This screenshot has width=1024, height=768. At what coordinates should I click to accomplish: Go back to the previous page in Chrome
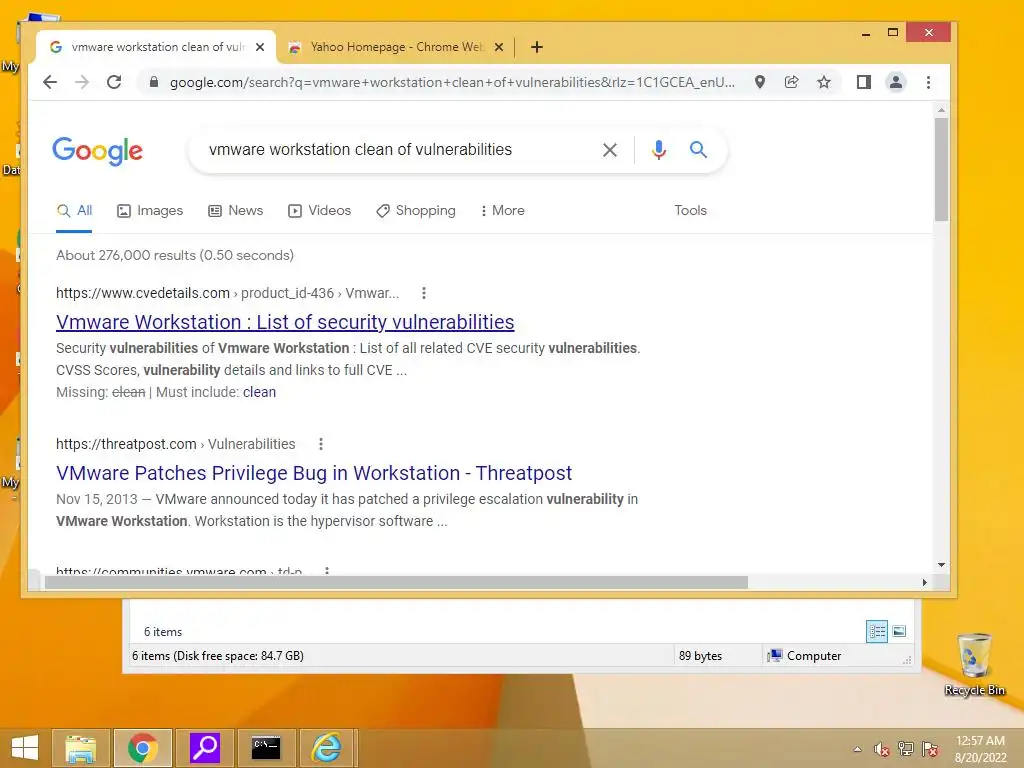point(50,82)
